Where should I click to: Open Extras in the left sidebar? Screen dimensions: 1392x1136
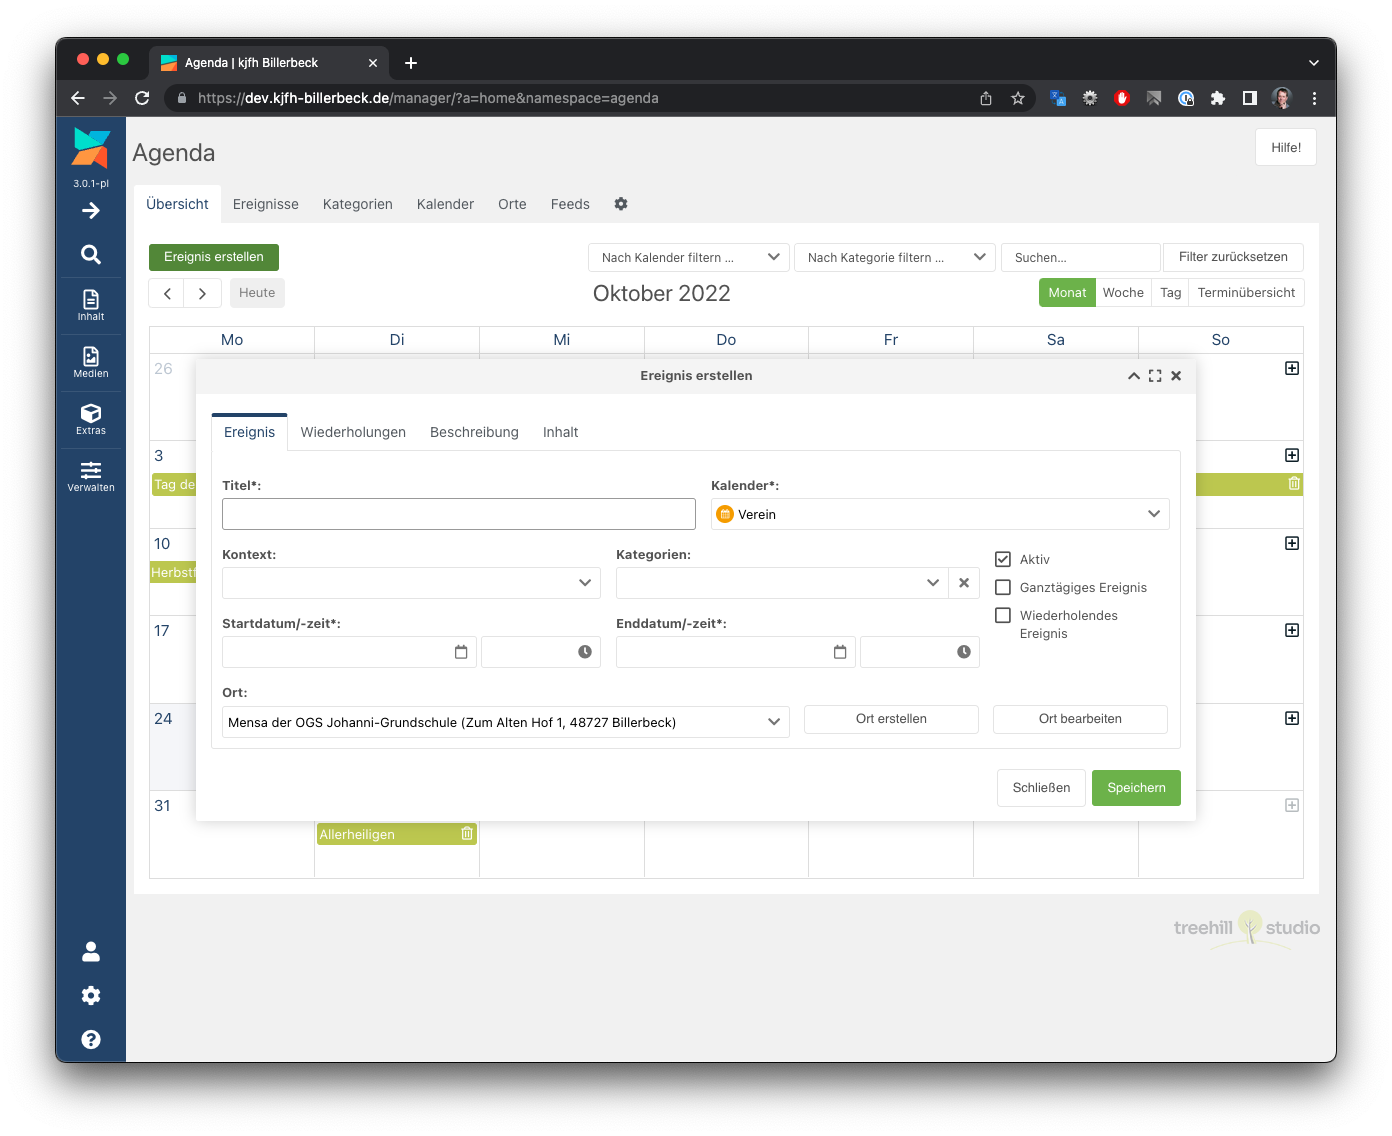click(91, 419)
